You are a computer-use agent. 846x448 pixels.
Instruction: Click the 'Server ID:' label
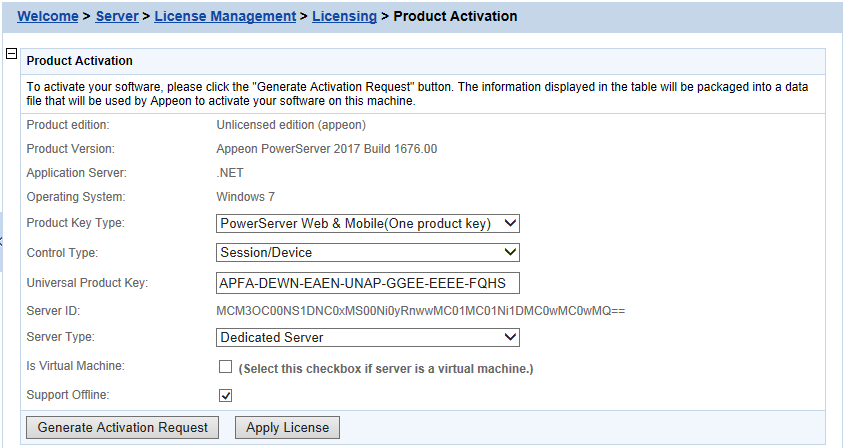(53, 311)
